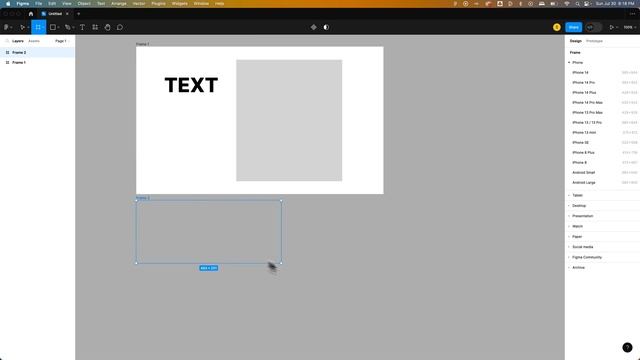Open a new tab with plus icon
The width and height of the screenshot is (640, 360).
[78, 14]
